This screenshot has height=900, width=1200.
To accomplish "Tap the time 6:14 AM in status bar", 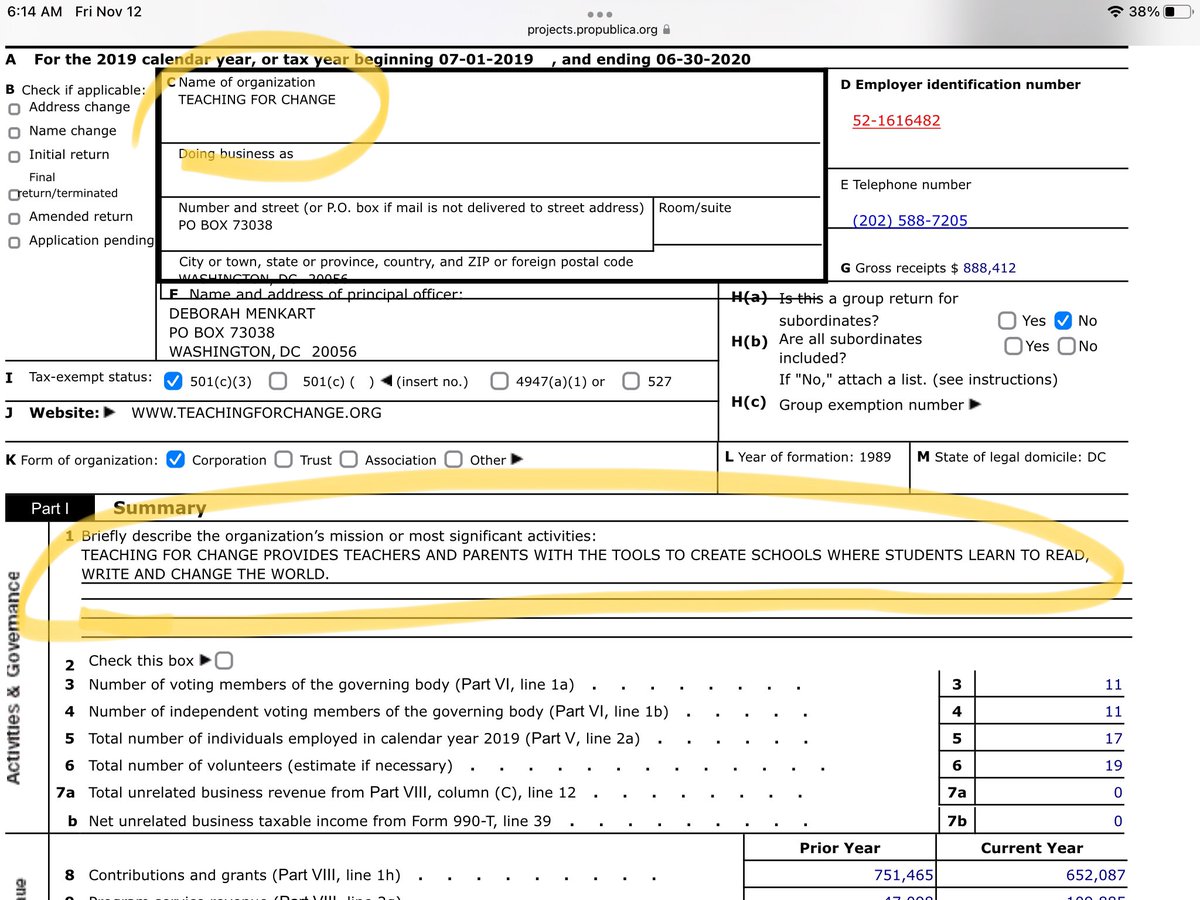I will 36,12.
